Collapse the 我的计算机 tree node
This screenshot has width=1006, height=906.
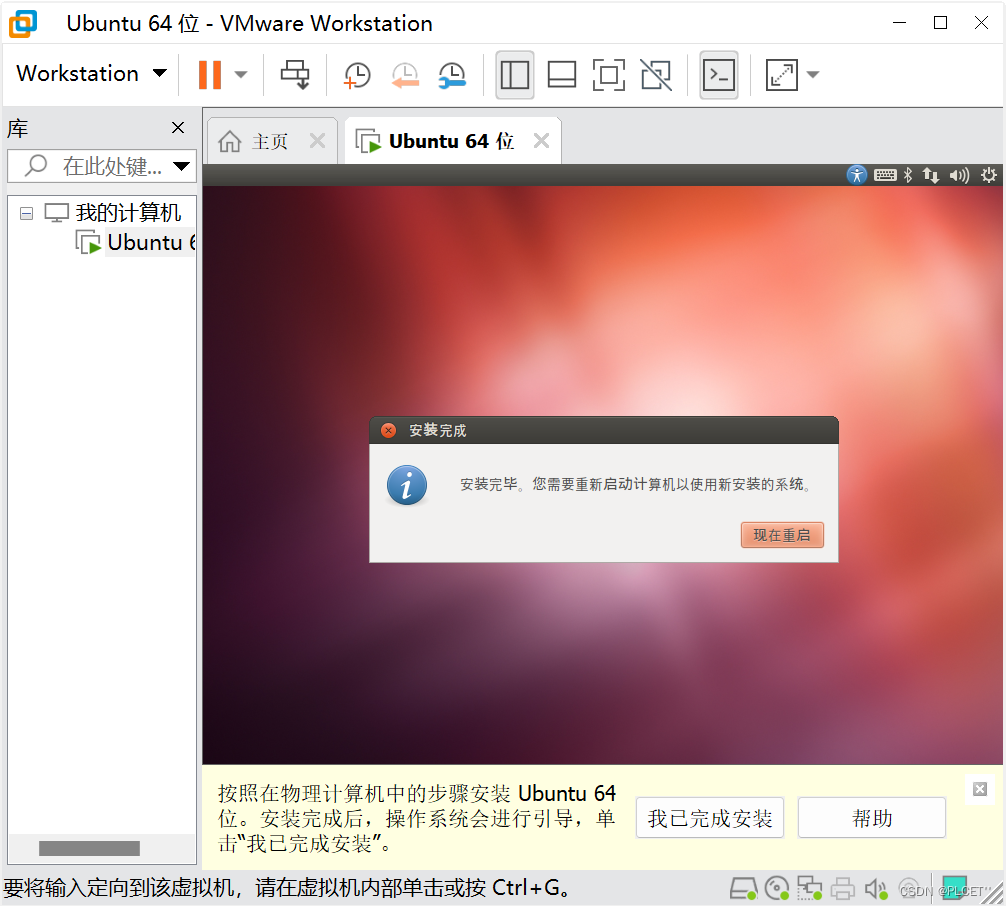26,213
